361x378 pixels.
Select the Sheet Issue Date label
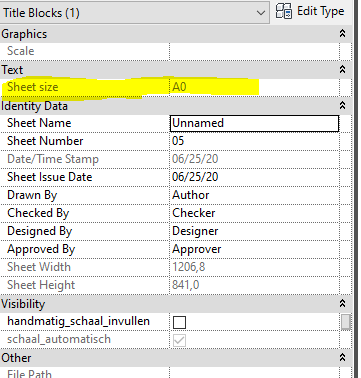point(50,177)
